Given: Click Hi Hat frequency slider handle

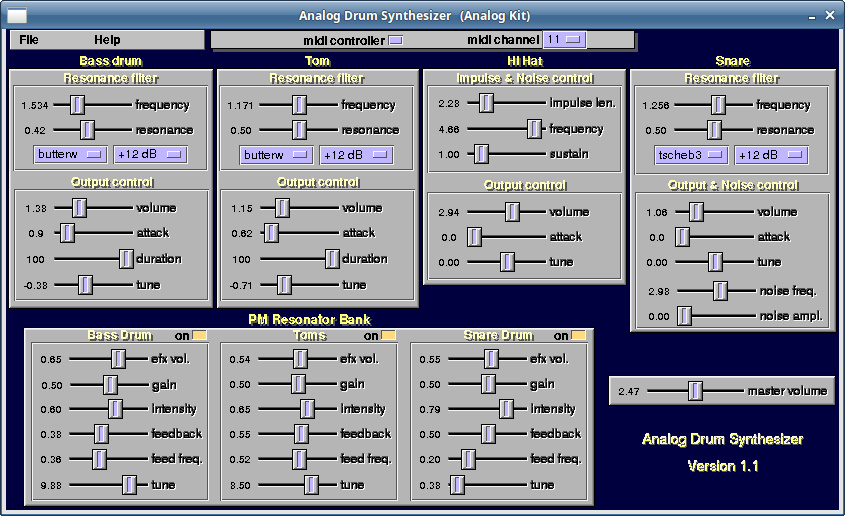Looking at the screenshot, I should click(x=534, y=129).
